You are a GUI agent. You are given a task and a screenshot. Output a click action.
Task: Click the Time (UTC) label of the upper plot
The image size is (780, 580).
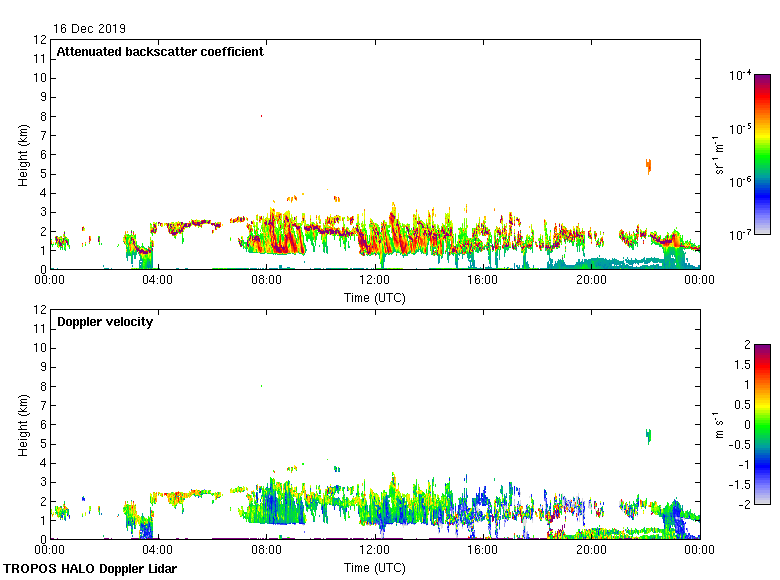tap(375, 297)
